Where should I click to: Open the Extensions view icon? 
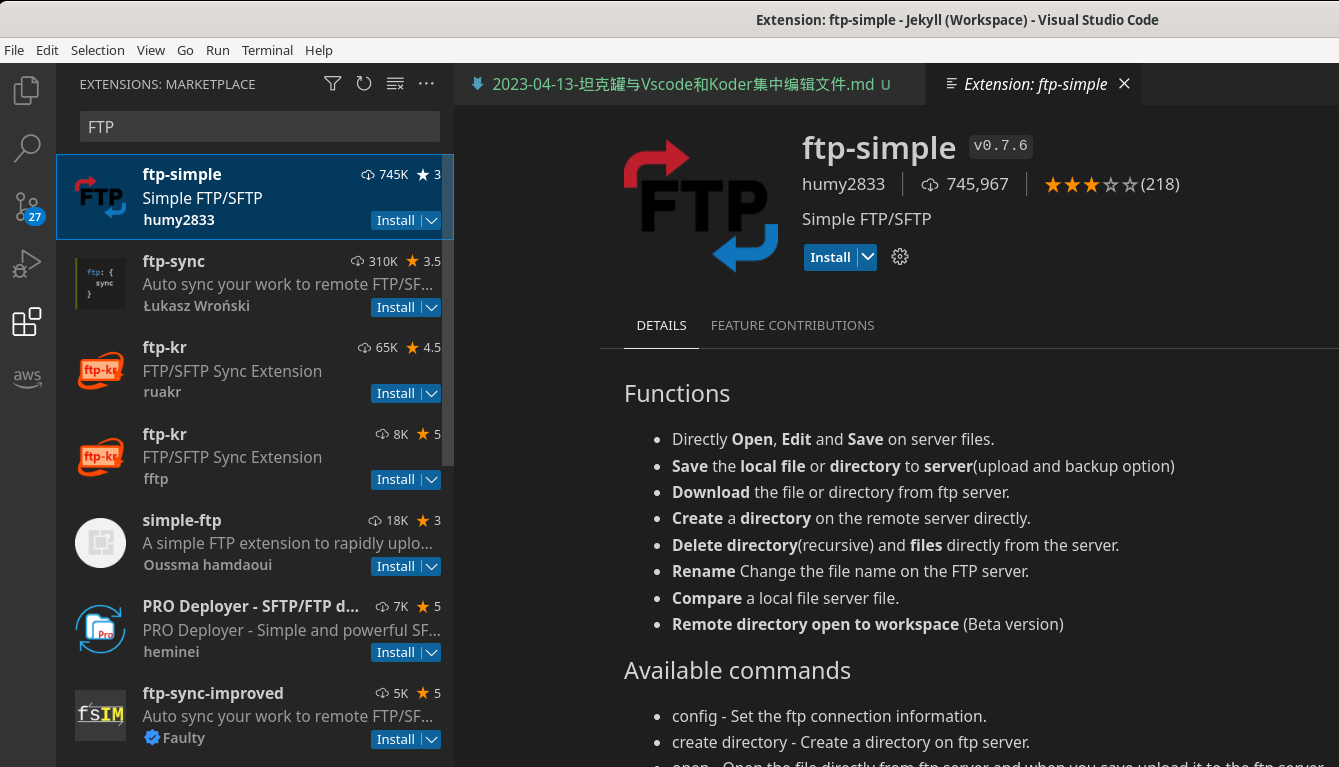[x=27, y=322]
